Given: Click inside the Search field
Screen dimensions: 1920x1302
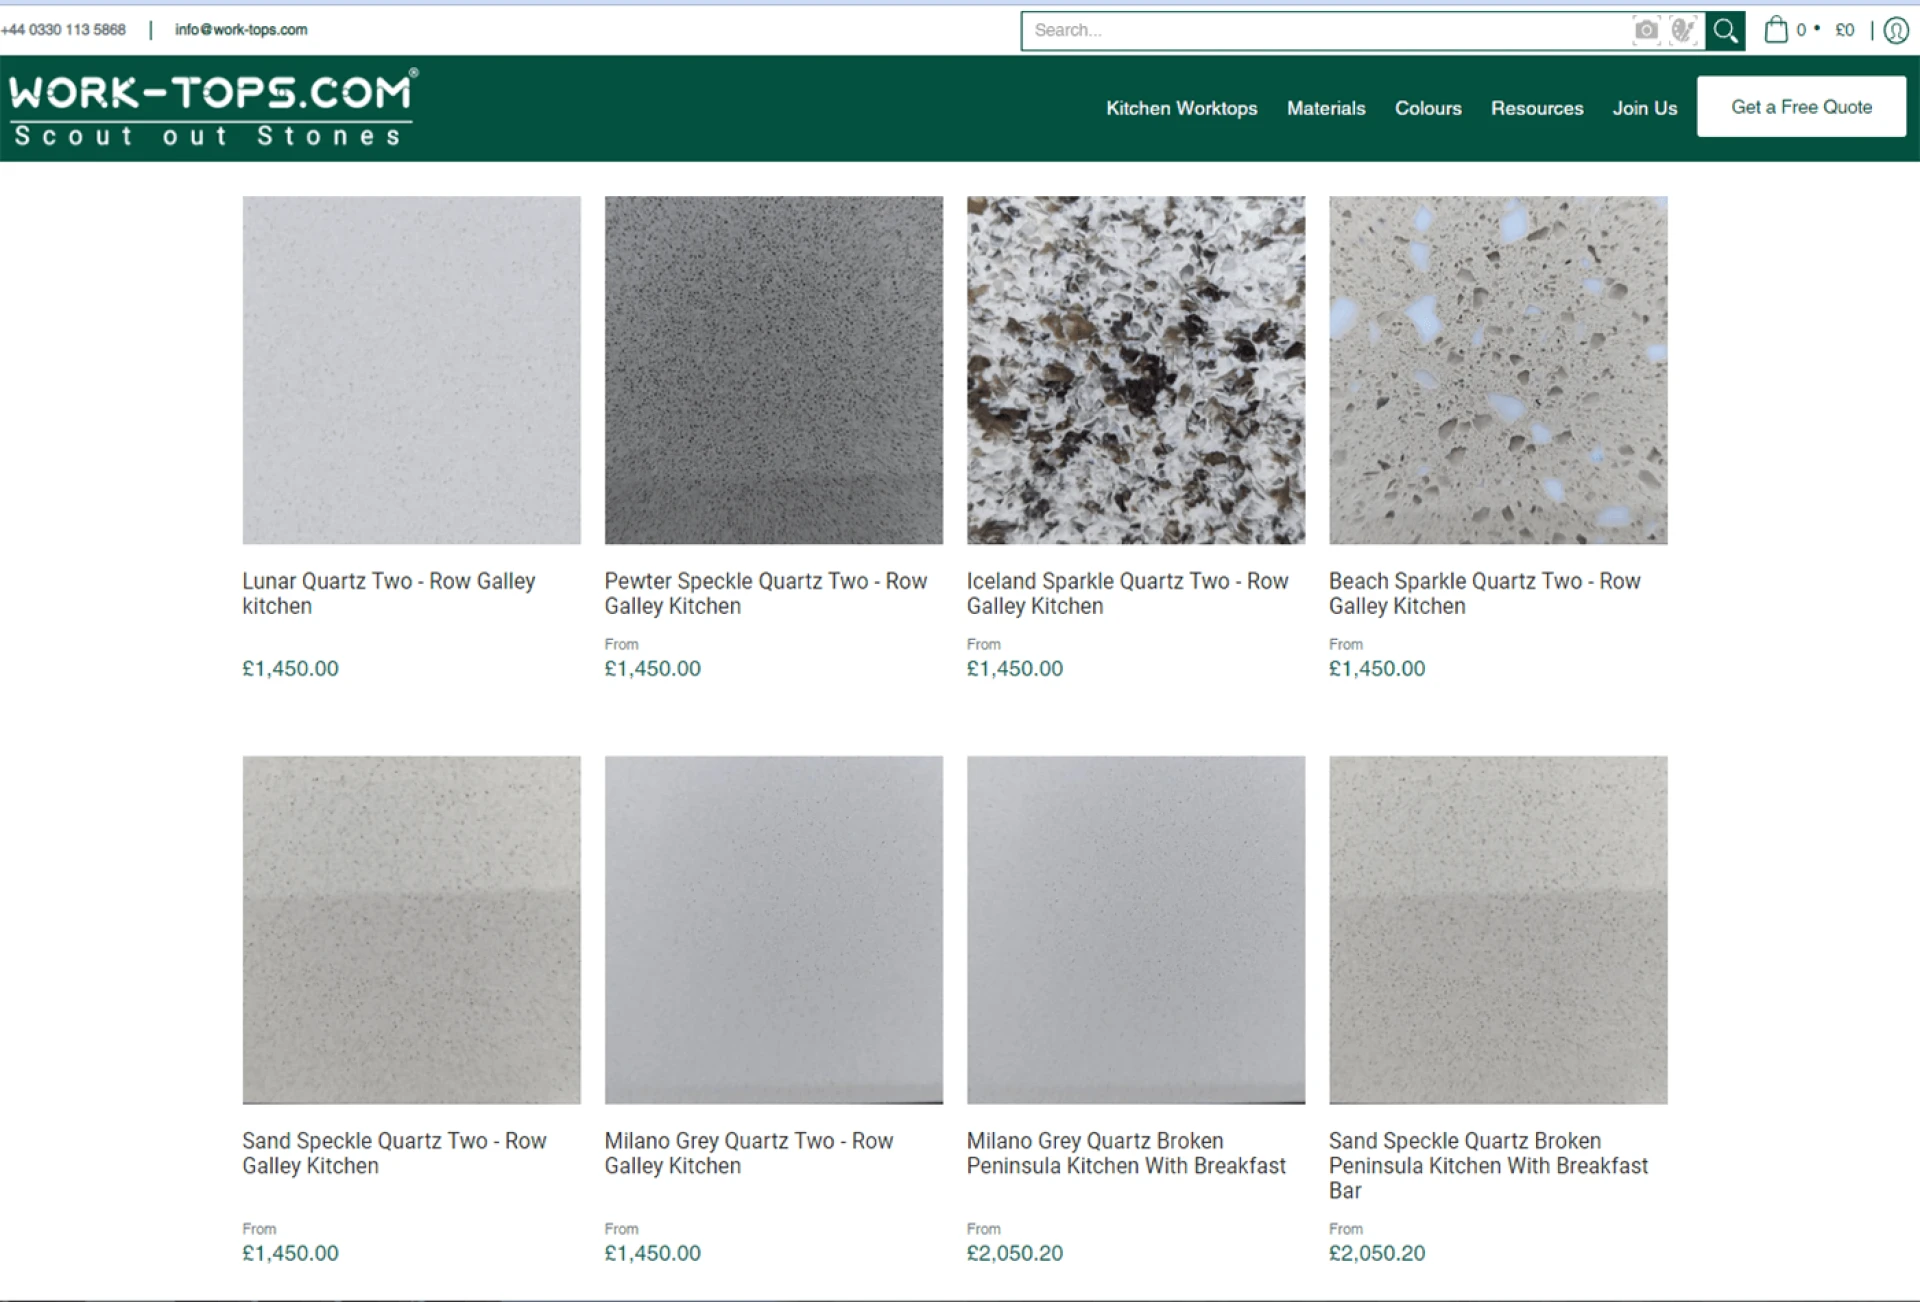Looking at the screenshot, I should (x=1300, y=30).
